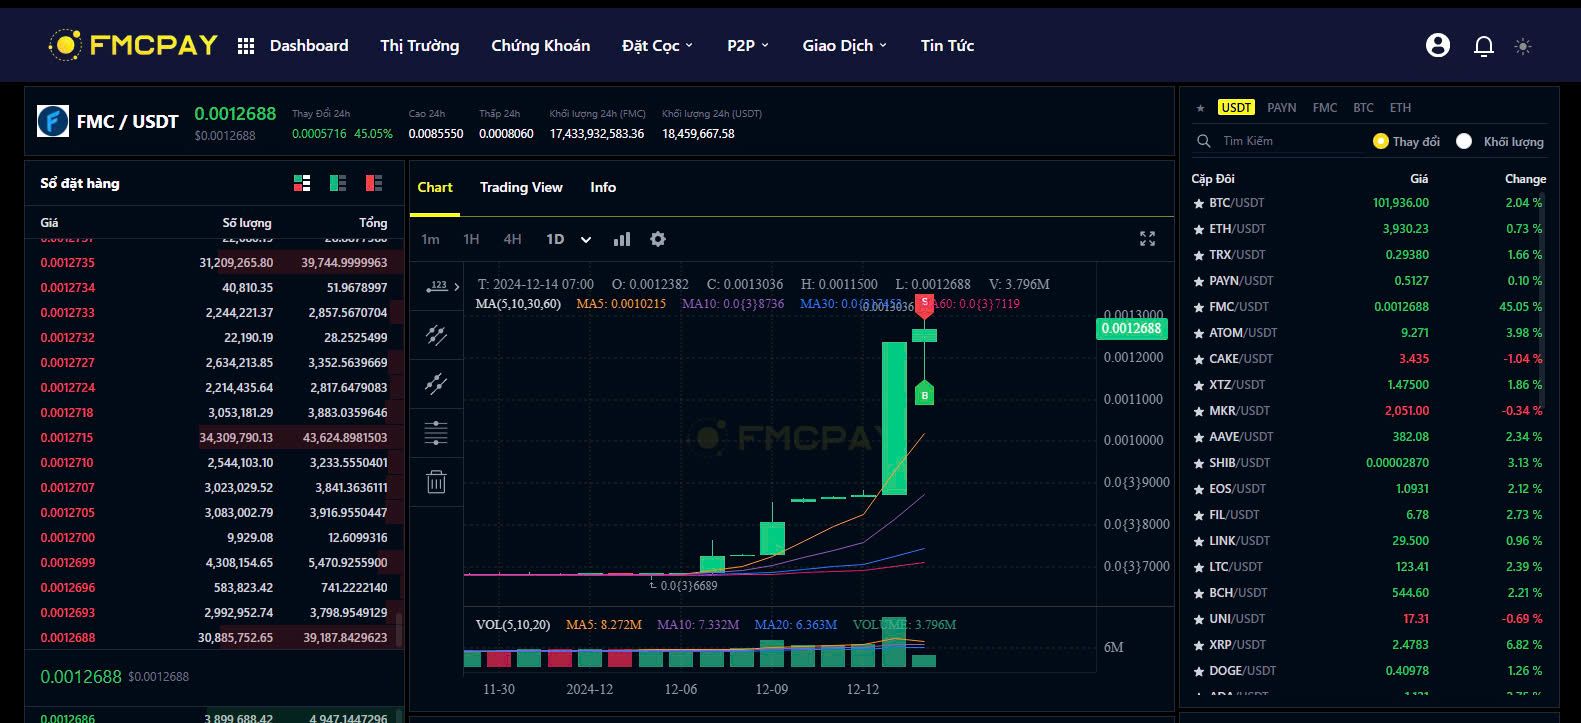The image size is (1581, 723).
Task: Open Chứng Khoán page
Action: pyautogui.click(x=540, y=46)
